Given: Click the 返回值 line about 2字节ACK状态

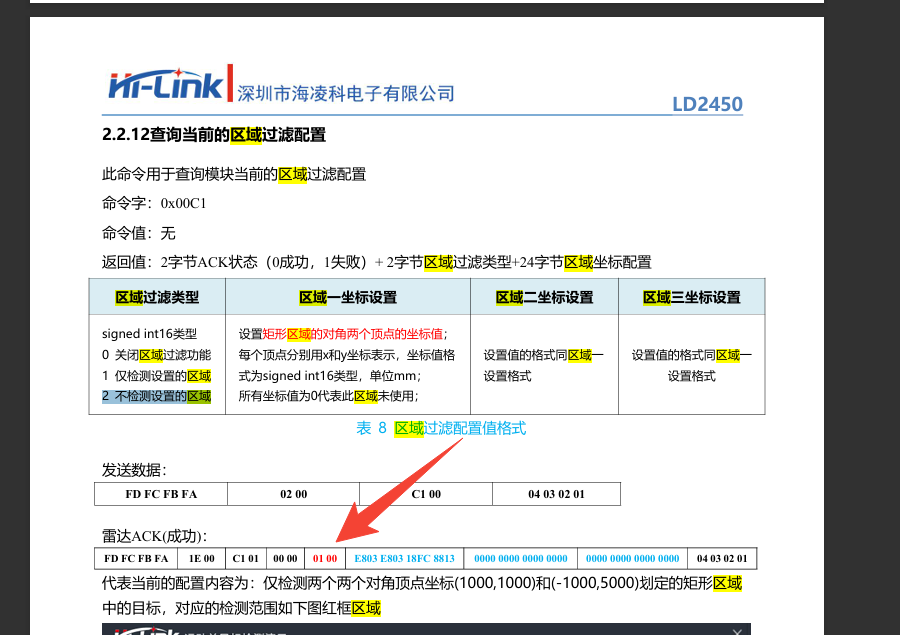Looking at the screenshot, I should coord(377,262).
